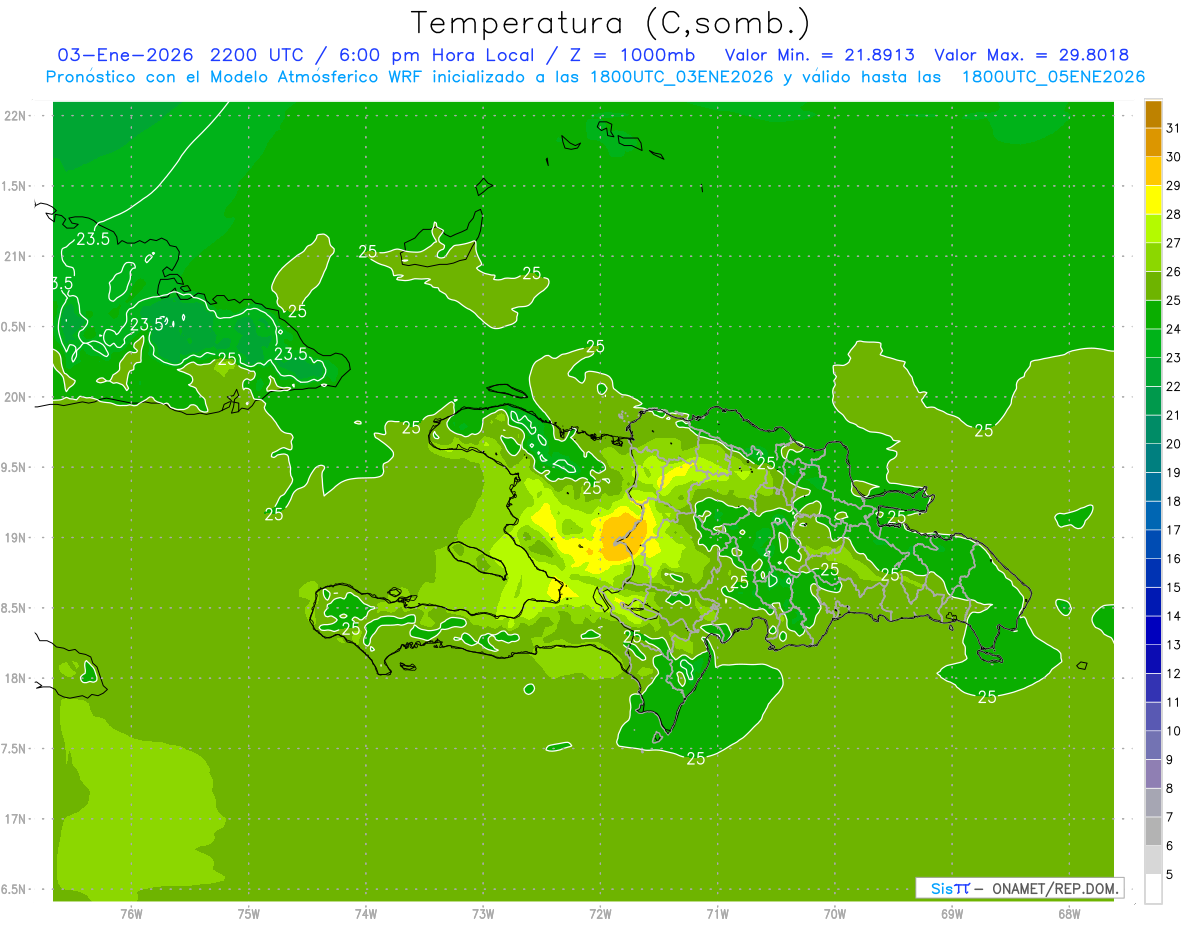This screenshot has width=1200, height=927.
Task: Pick the blue swatch between 16 and 17
Action: pyautogui.click(x=1153, y=544)
